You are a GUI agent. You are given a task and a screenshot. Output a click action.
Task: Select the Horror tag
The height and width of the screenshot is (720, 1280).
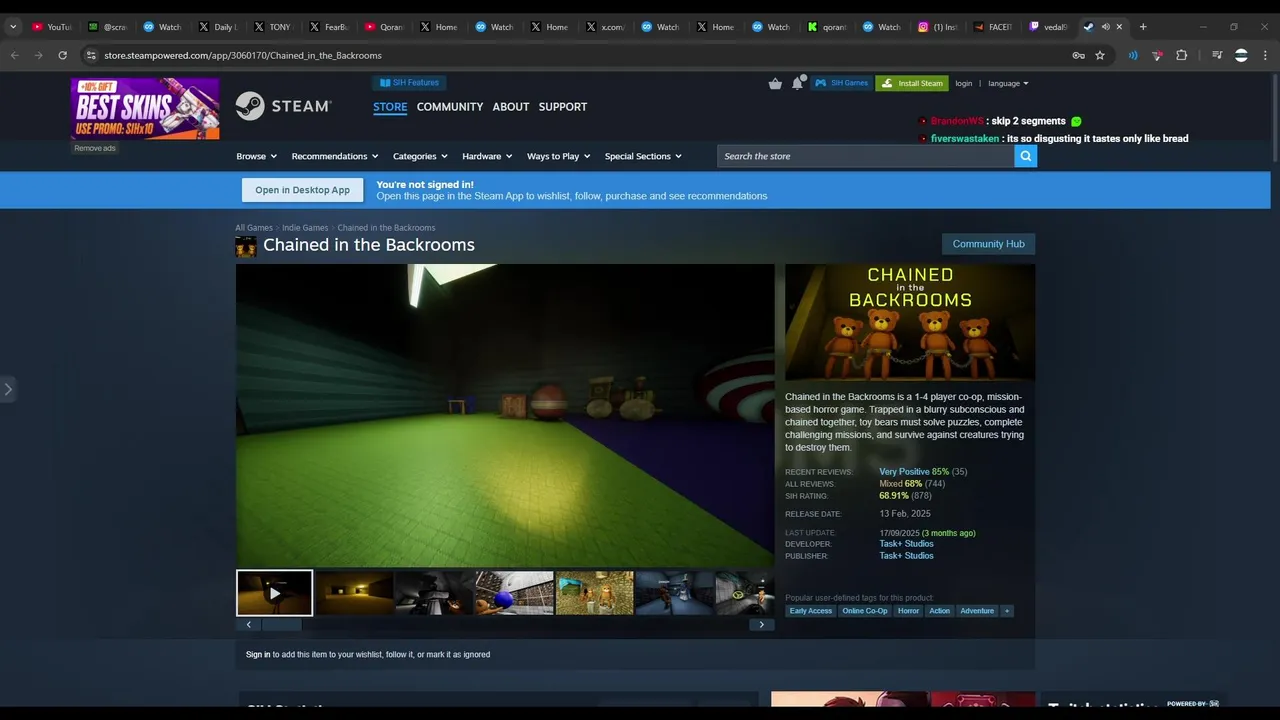pyautogui.click(x=908, y=611)
